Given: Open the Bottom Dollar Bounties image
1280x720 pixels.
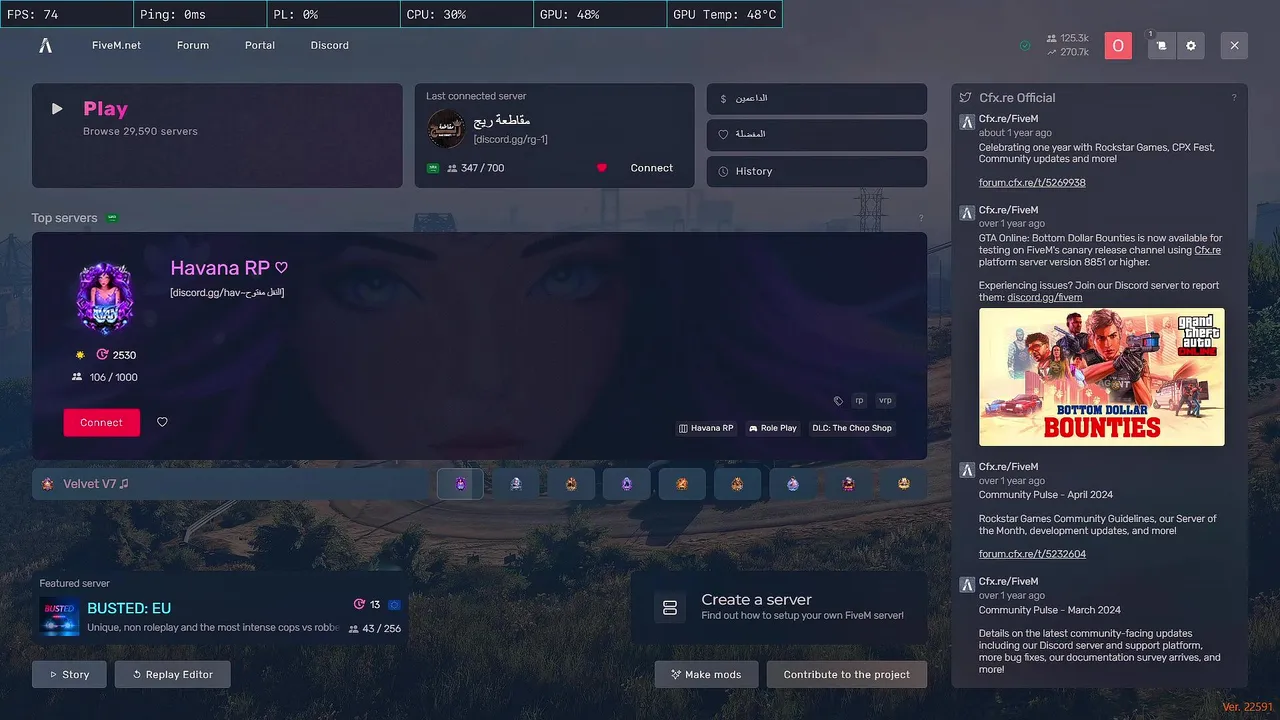Looking at the screenshot, I should [x=1101, y=377].
